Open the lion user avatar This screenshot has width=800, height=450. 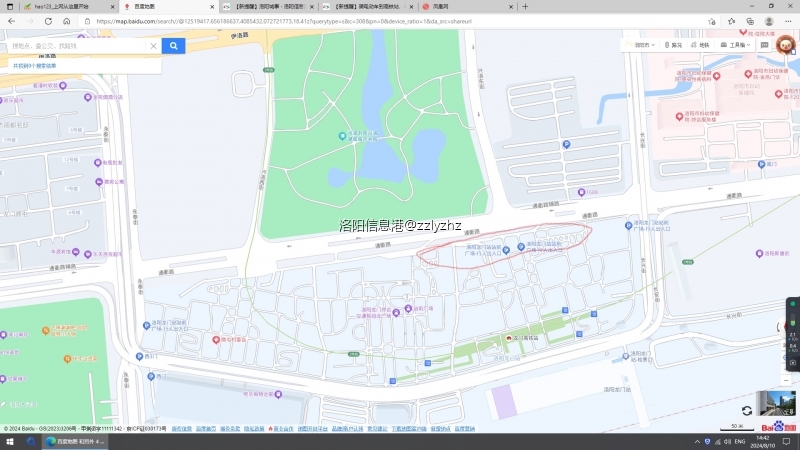pos(785,45)
